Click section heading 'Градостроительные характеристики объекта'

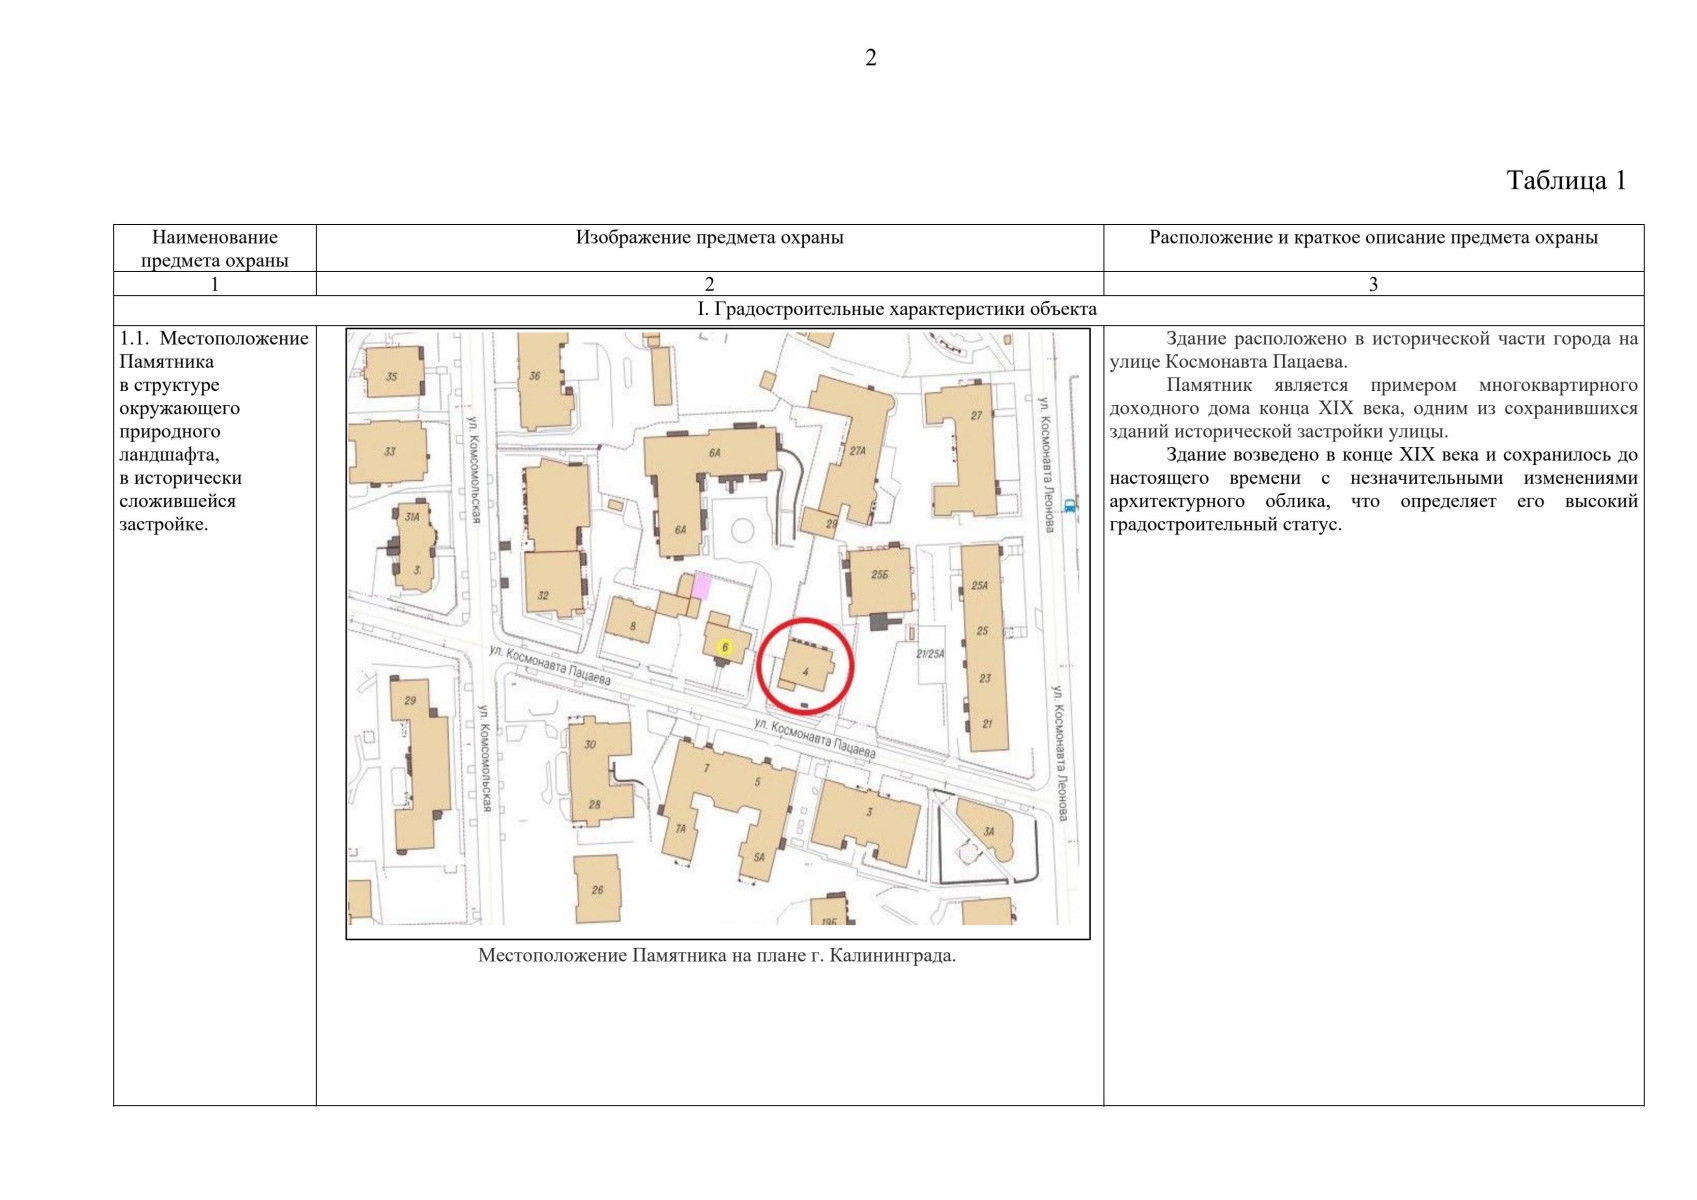[896, 309]
